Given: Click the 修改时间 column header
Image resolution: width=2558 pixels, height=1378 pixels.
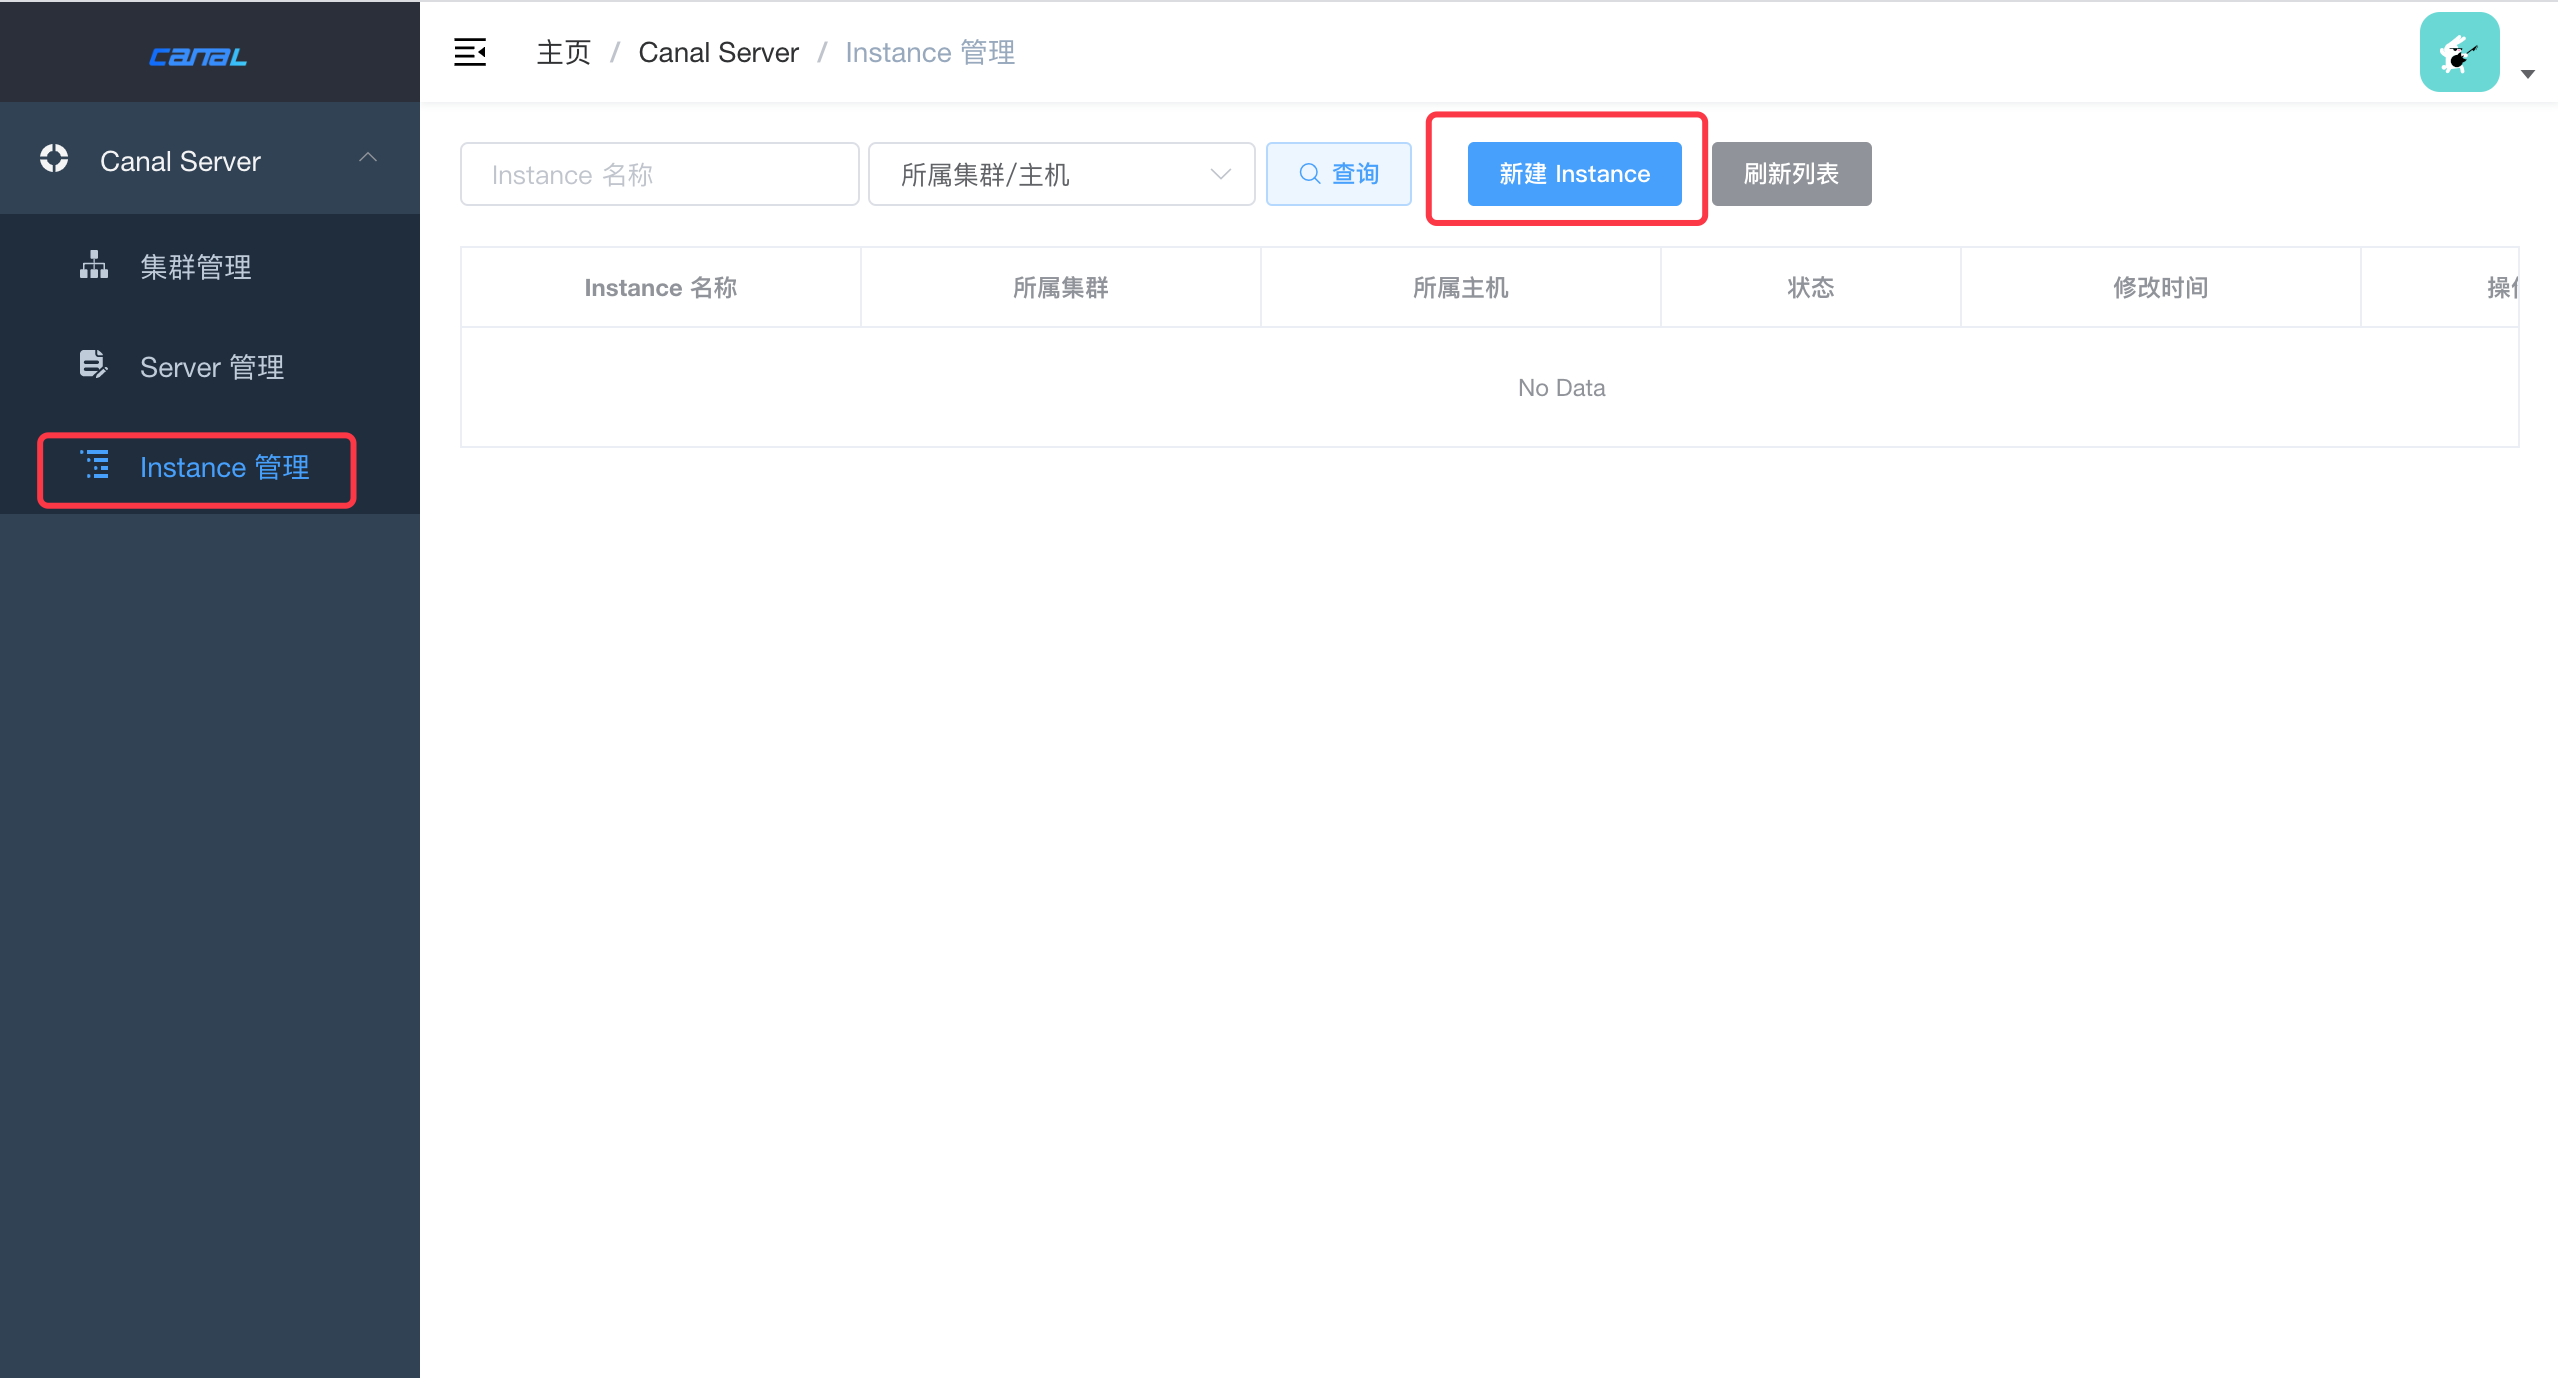Looking at the screenshot, I should (2160, 288).
